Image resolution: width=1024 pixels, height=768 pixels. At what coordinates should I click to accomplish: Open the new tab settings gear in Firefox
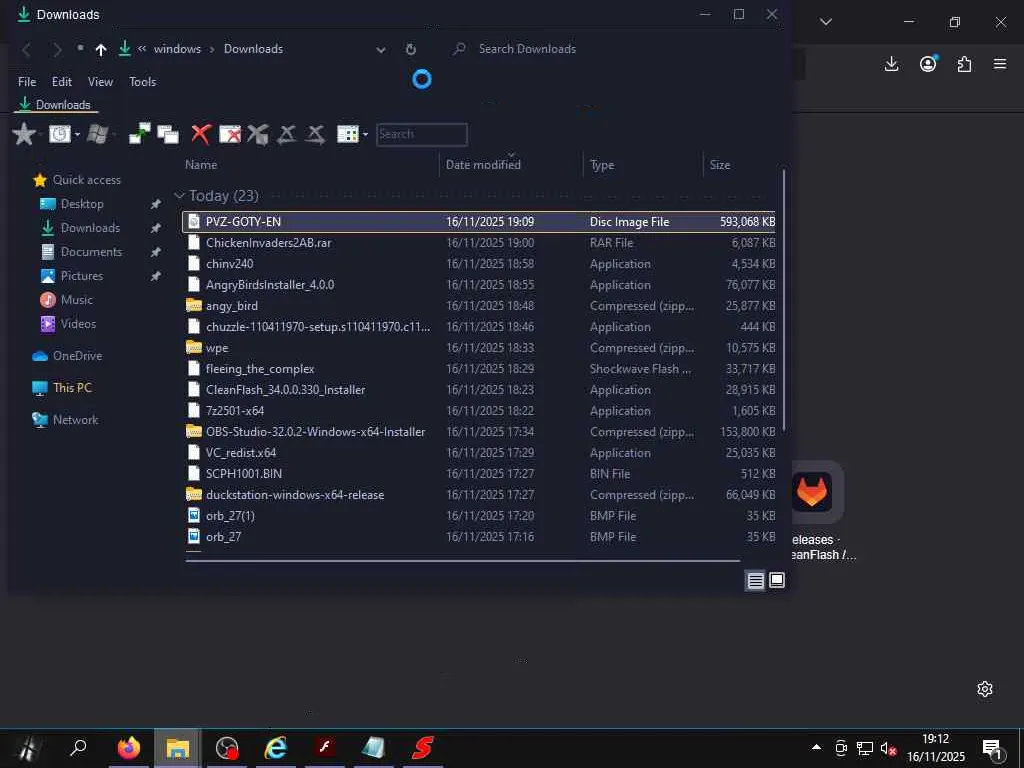coord(985,689)
